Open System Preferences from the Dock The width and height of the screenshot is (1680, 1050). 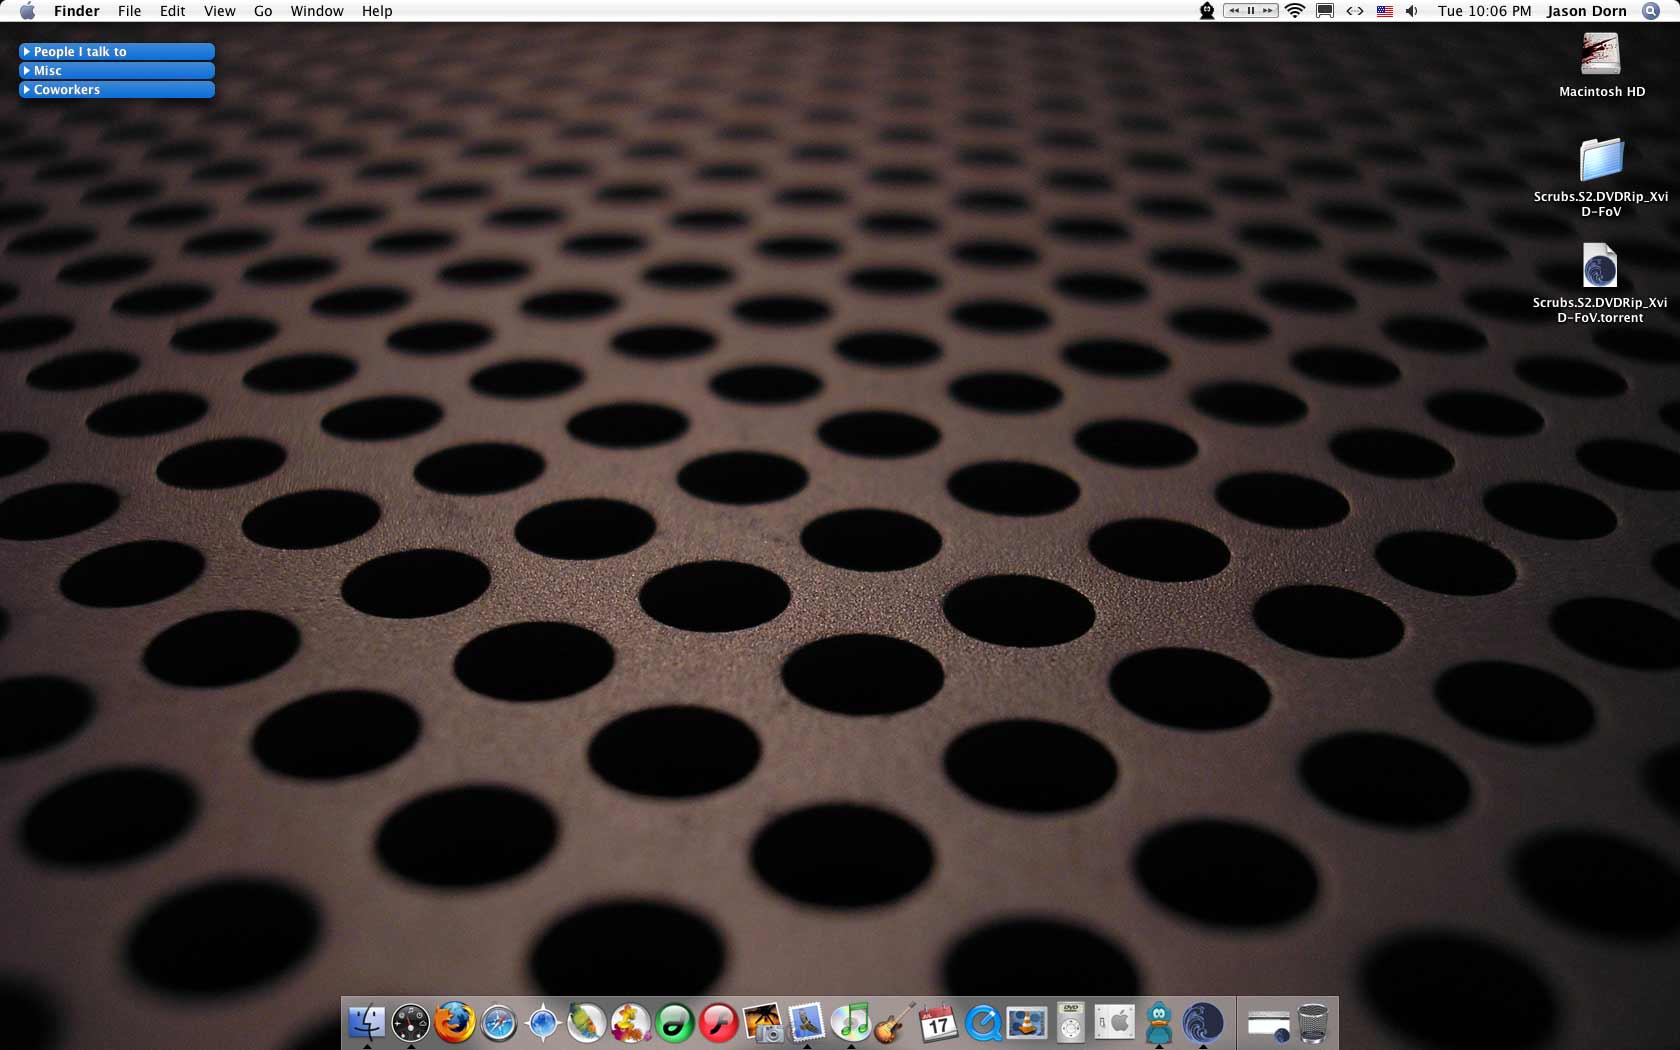click(1115, 1022)
